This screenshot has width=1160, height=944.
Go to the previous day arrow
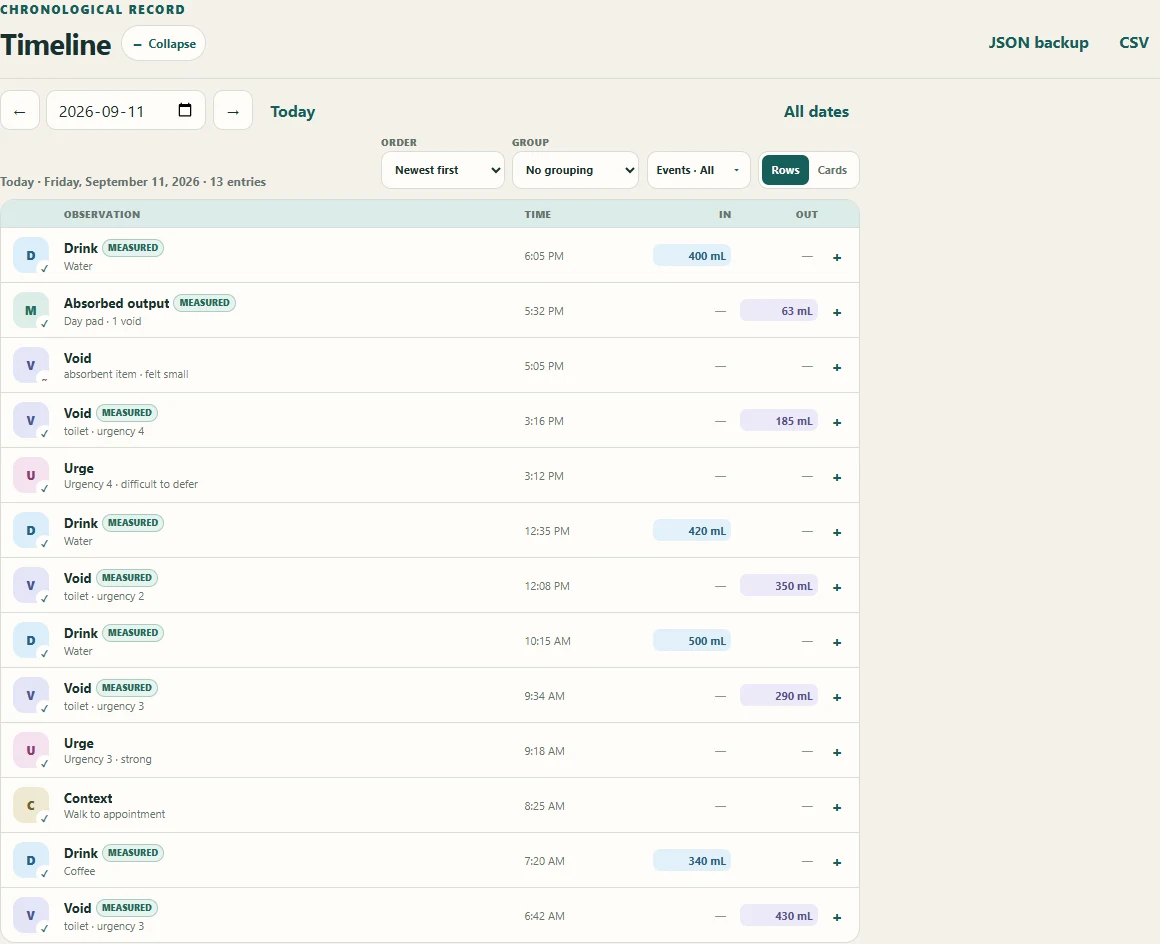20,111
